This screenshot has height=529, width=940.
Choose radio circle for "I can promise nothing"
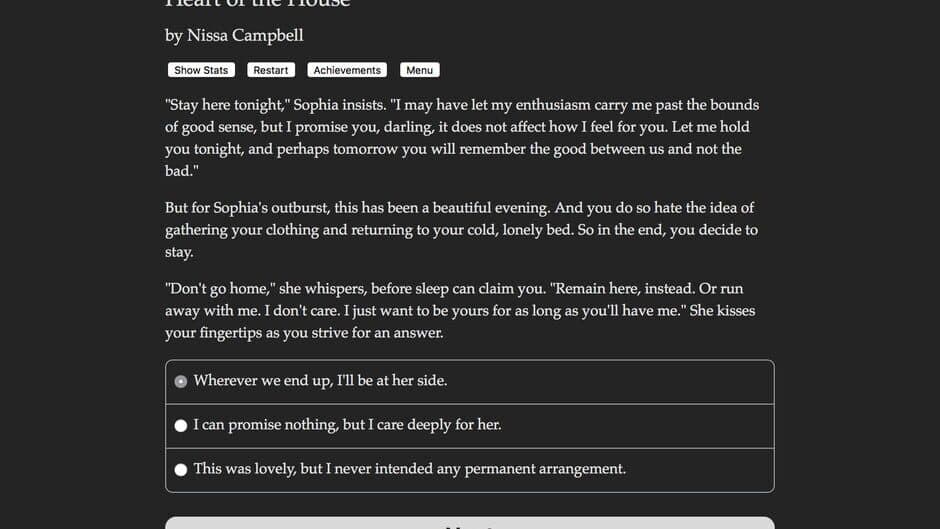coord(181,425)
